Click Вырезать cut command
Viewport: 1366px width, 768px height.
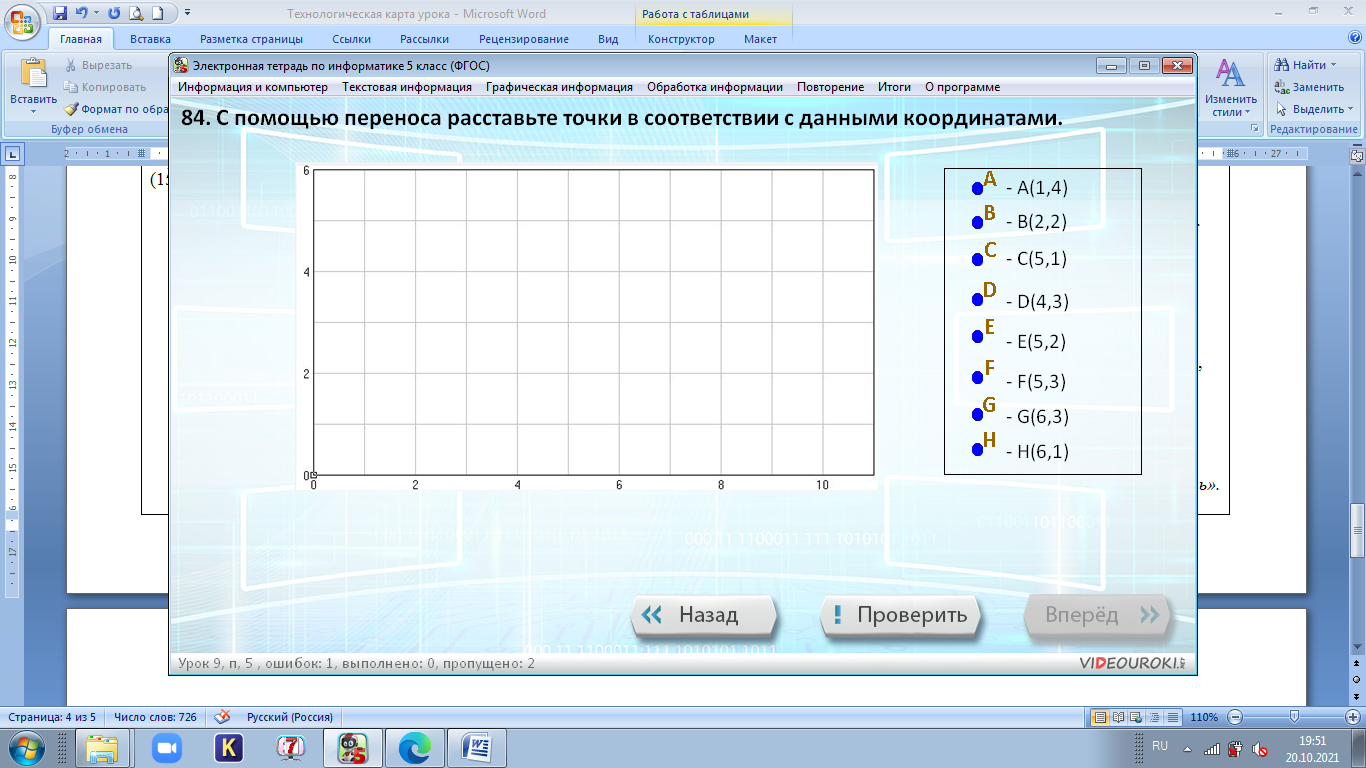tap(99, 65)
